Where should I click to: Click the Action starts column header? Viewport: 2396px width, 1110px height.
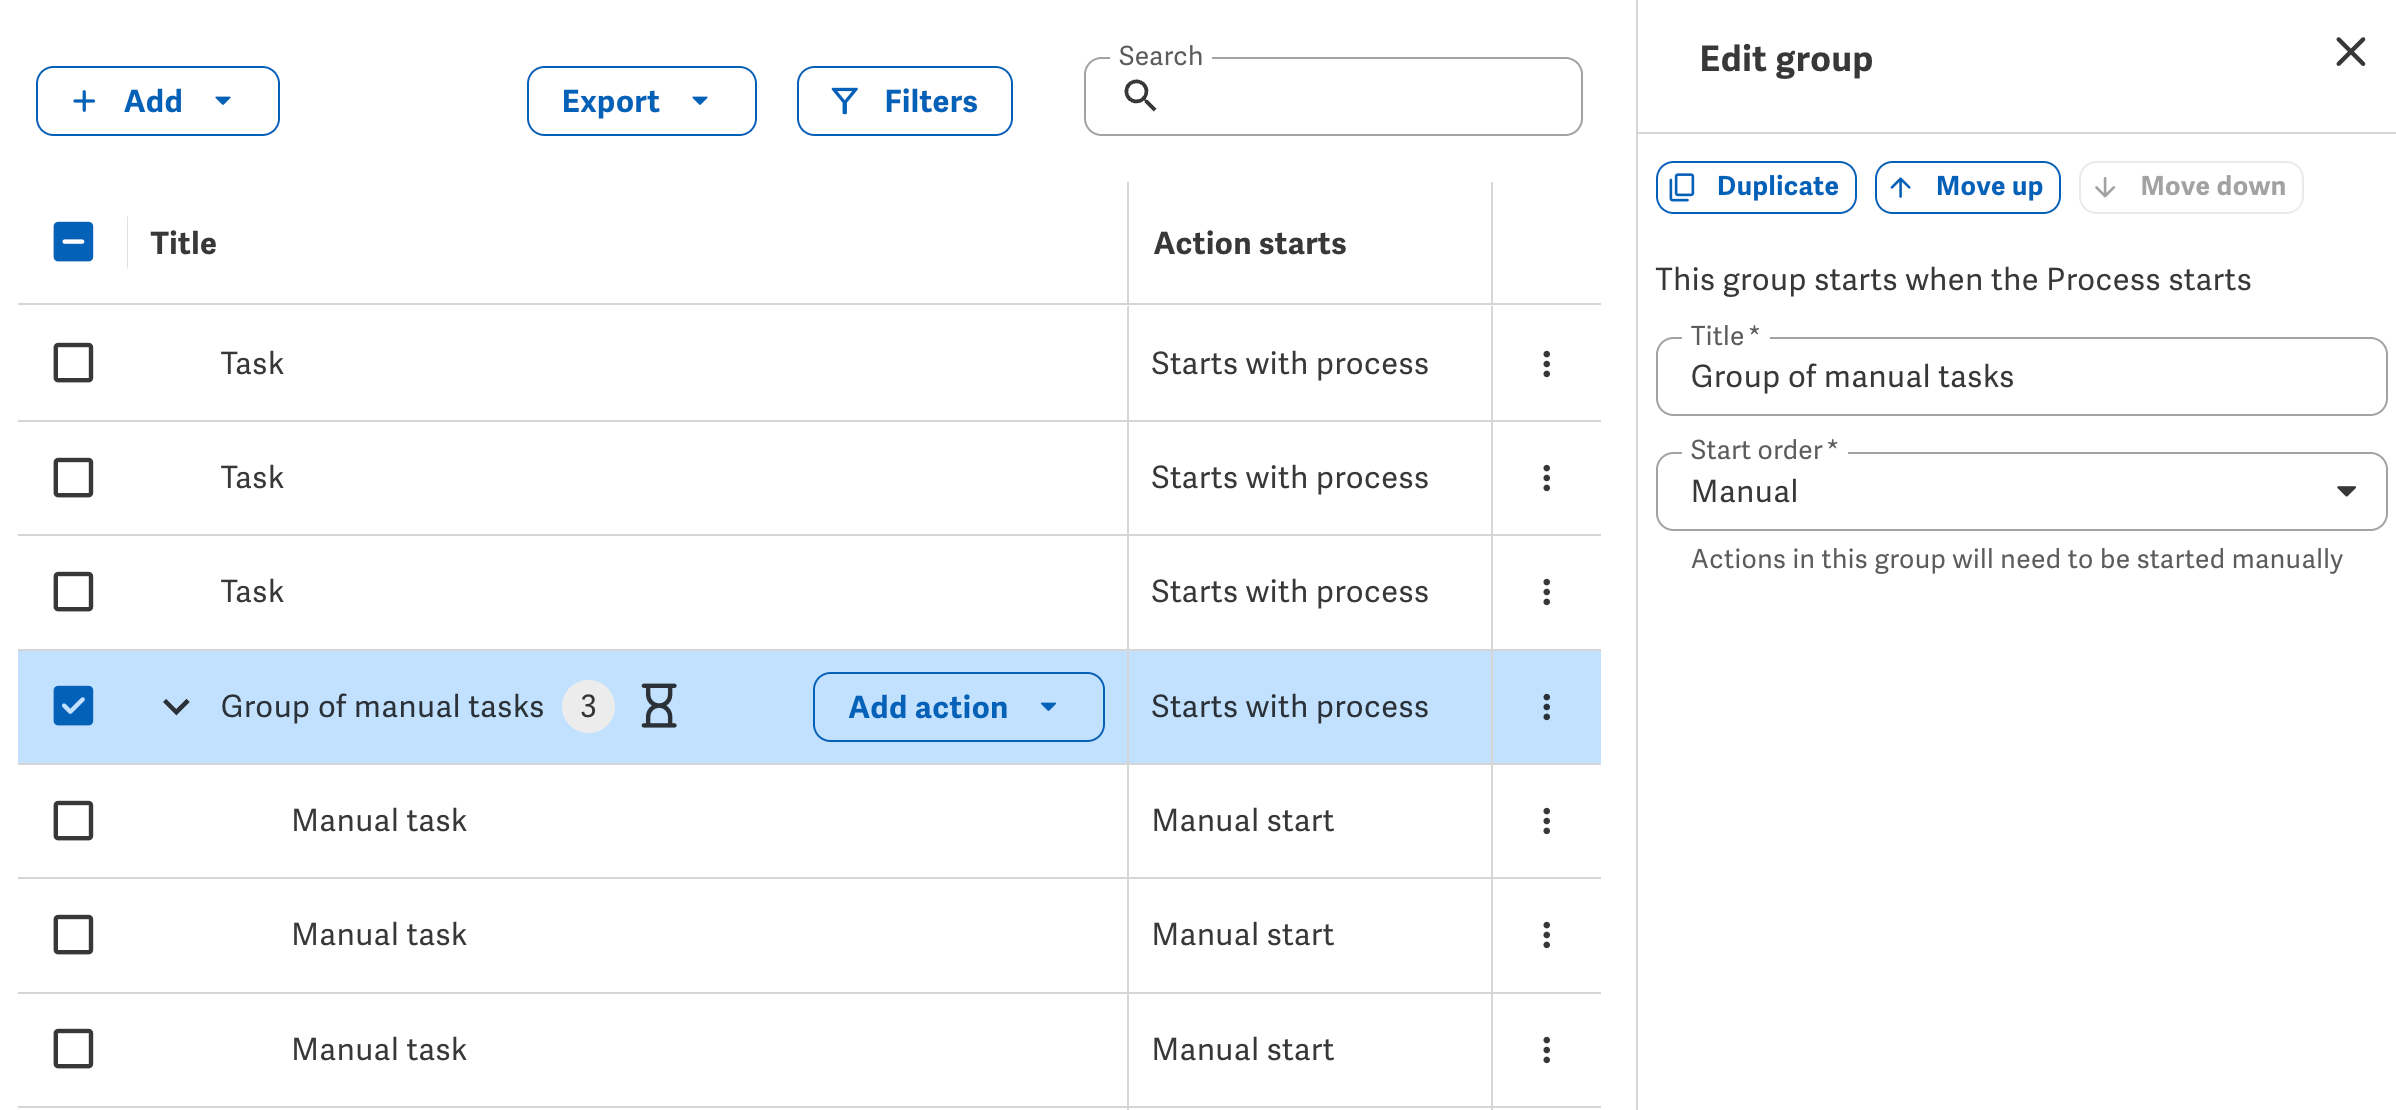[x=1250, y=243]
